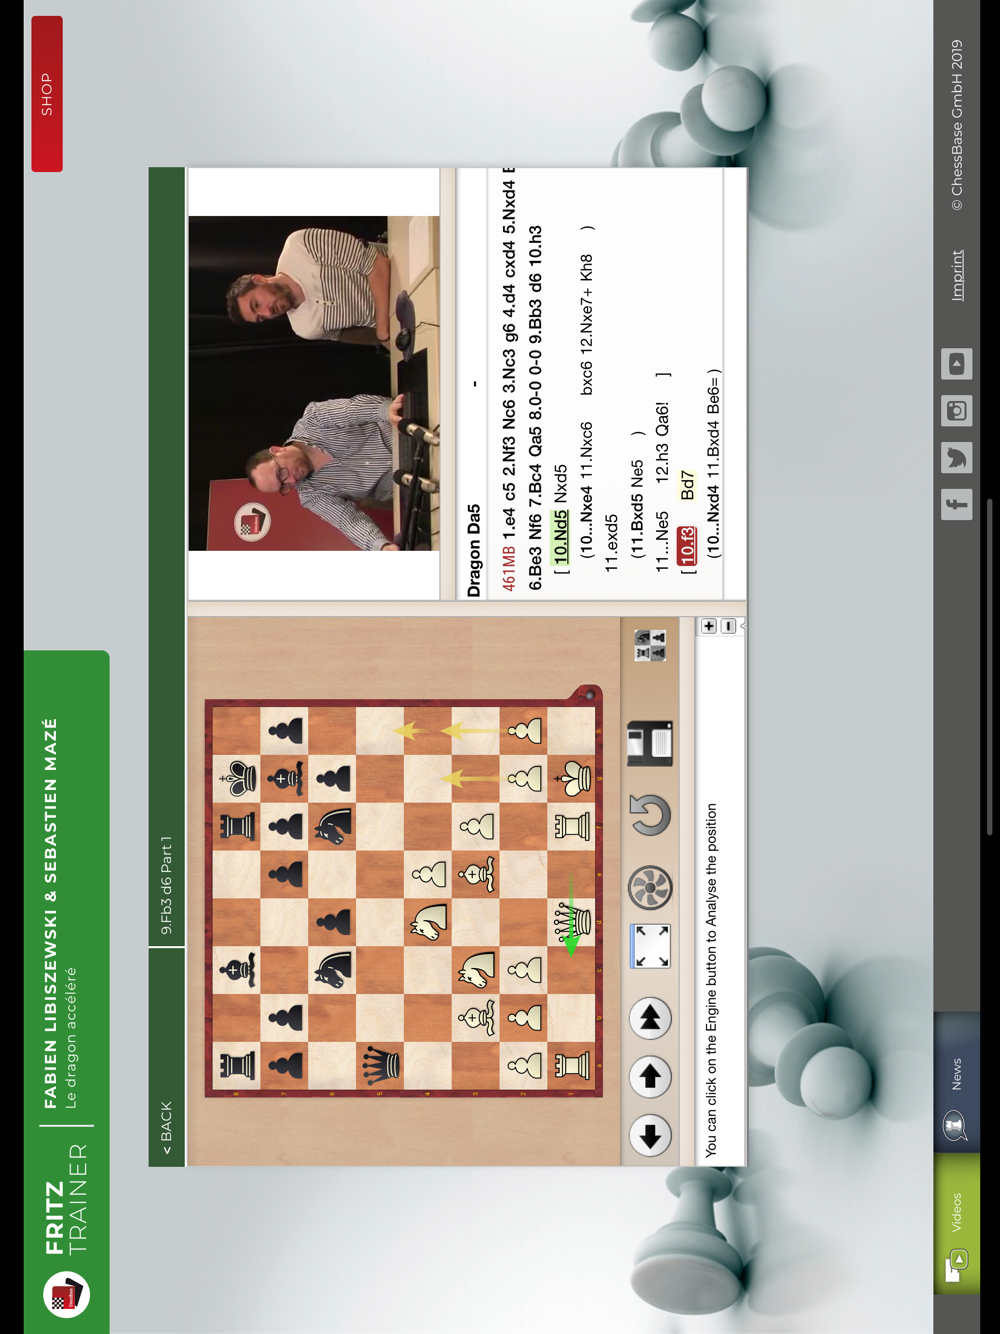This screenshot has height=1334, width=1000.
Task: Click the 9.Fb3 d6 Part 1 title
Action: 166,886
